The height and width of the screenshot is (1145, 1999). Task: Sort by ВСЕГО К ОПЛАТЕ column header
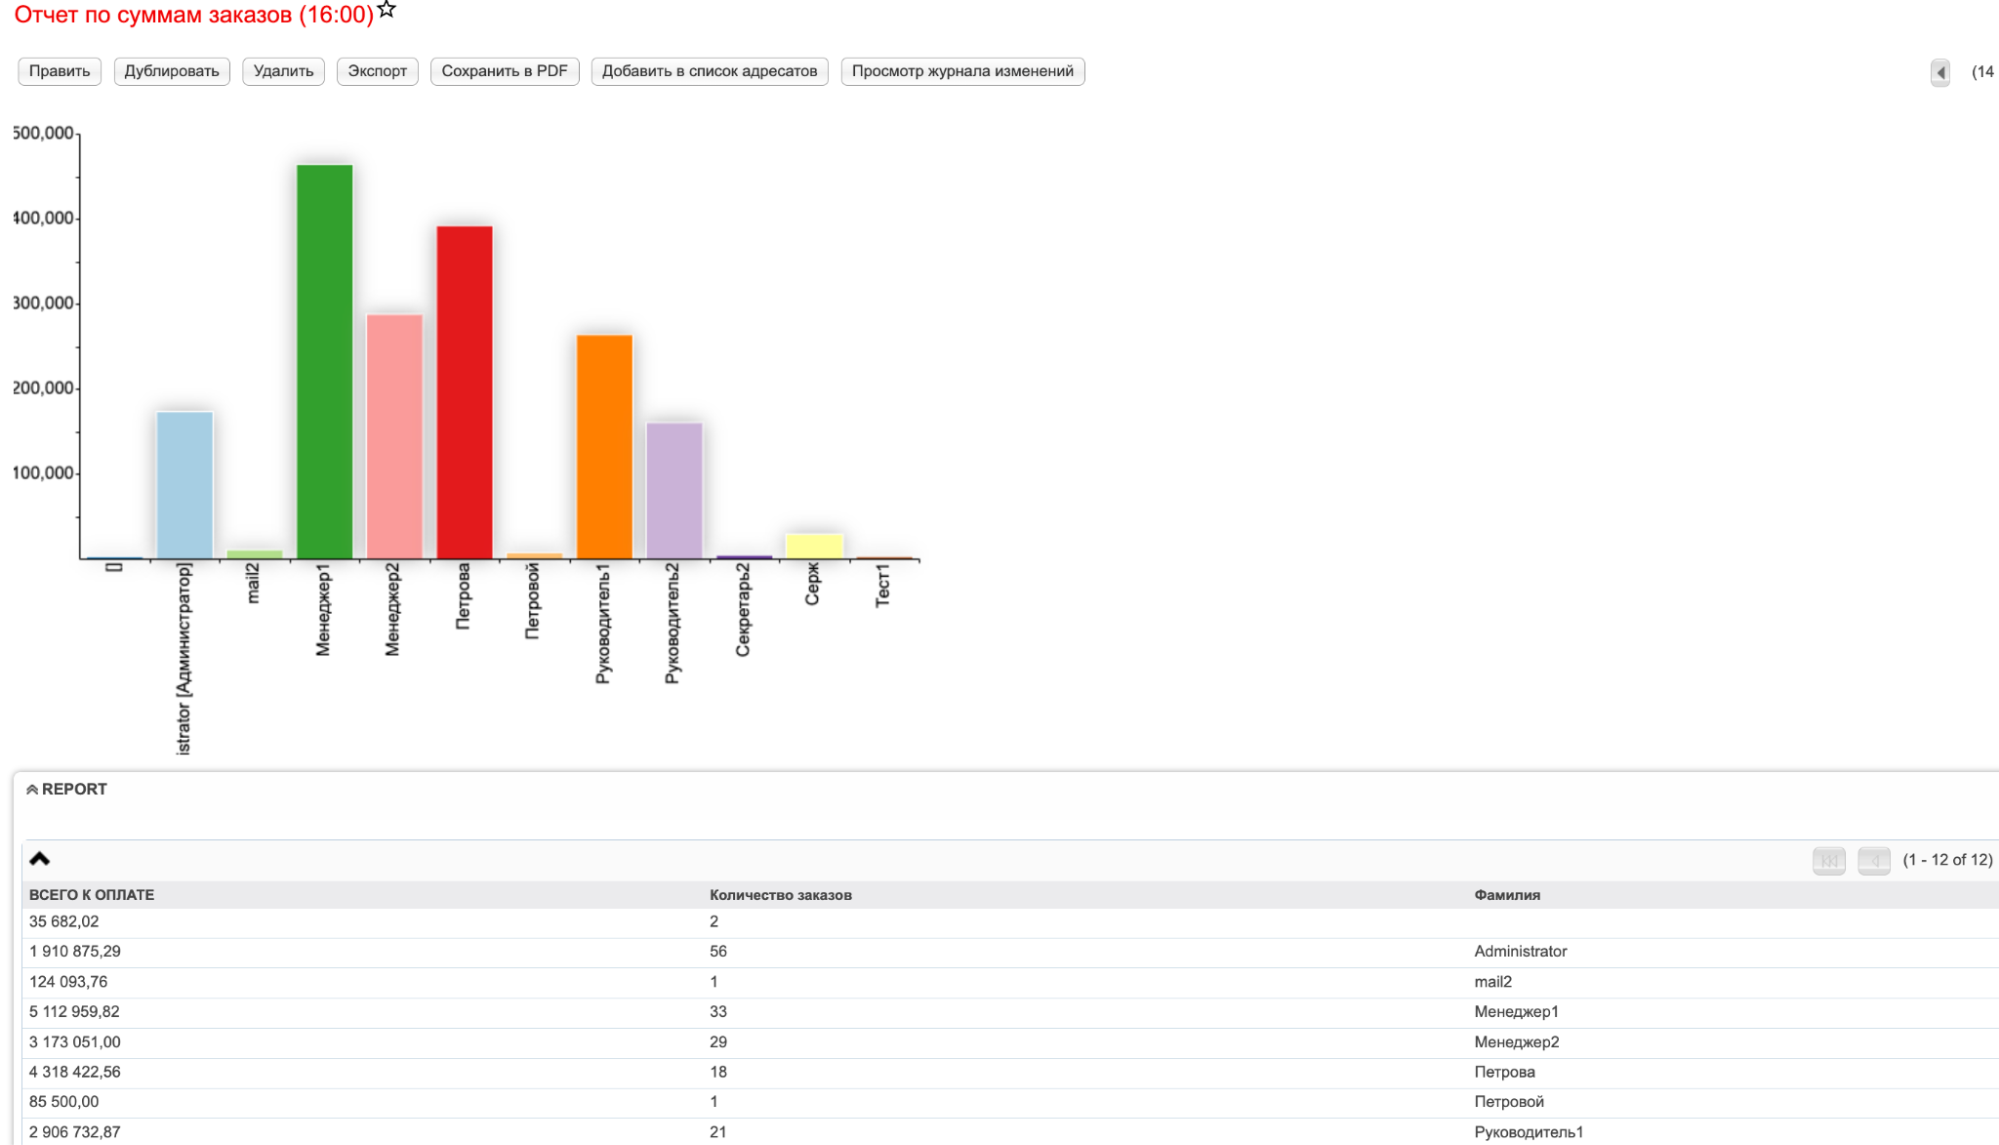(91, 895)
